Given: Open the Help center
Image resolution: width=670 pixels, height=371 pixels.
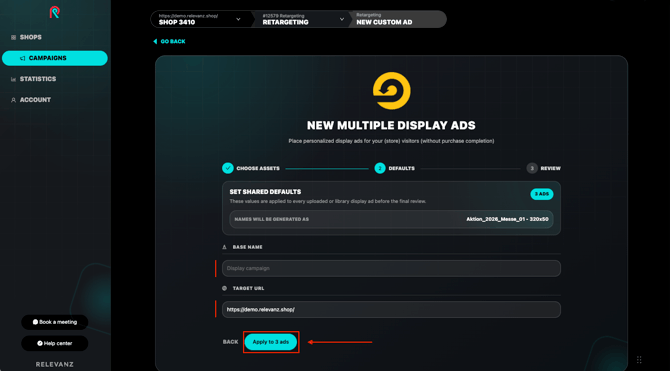Looking at the screenshot, I should (x=55, y=343).
